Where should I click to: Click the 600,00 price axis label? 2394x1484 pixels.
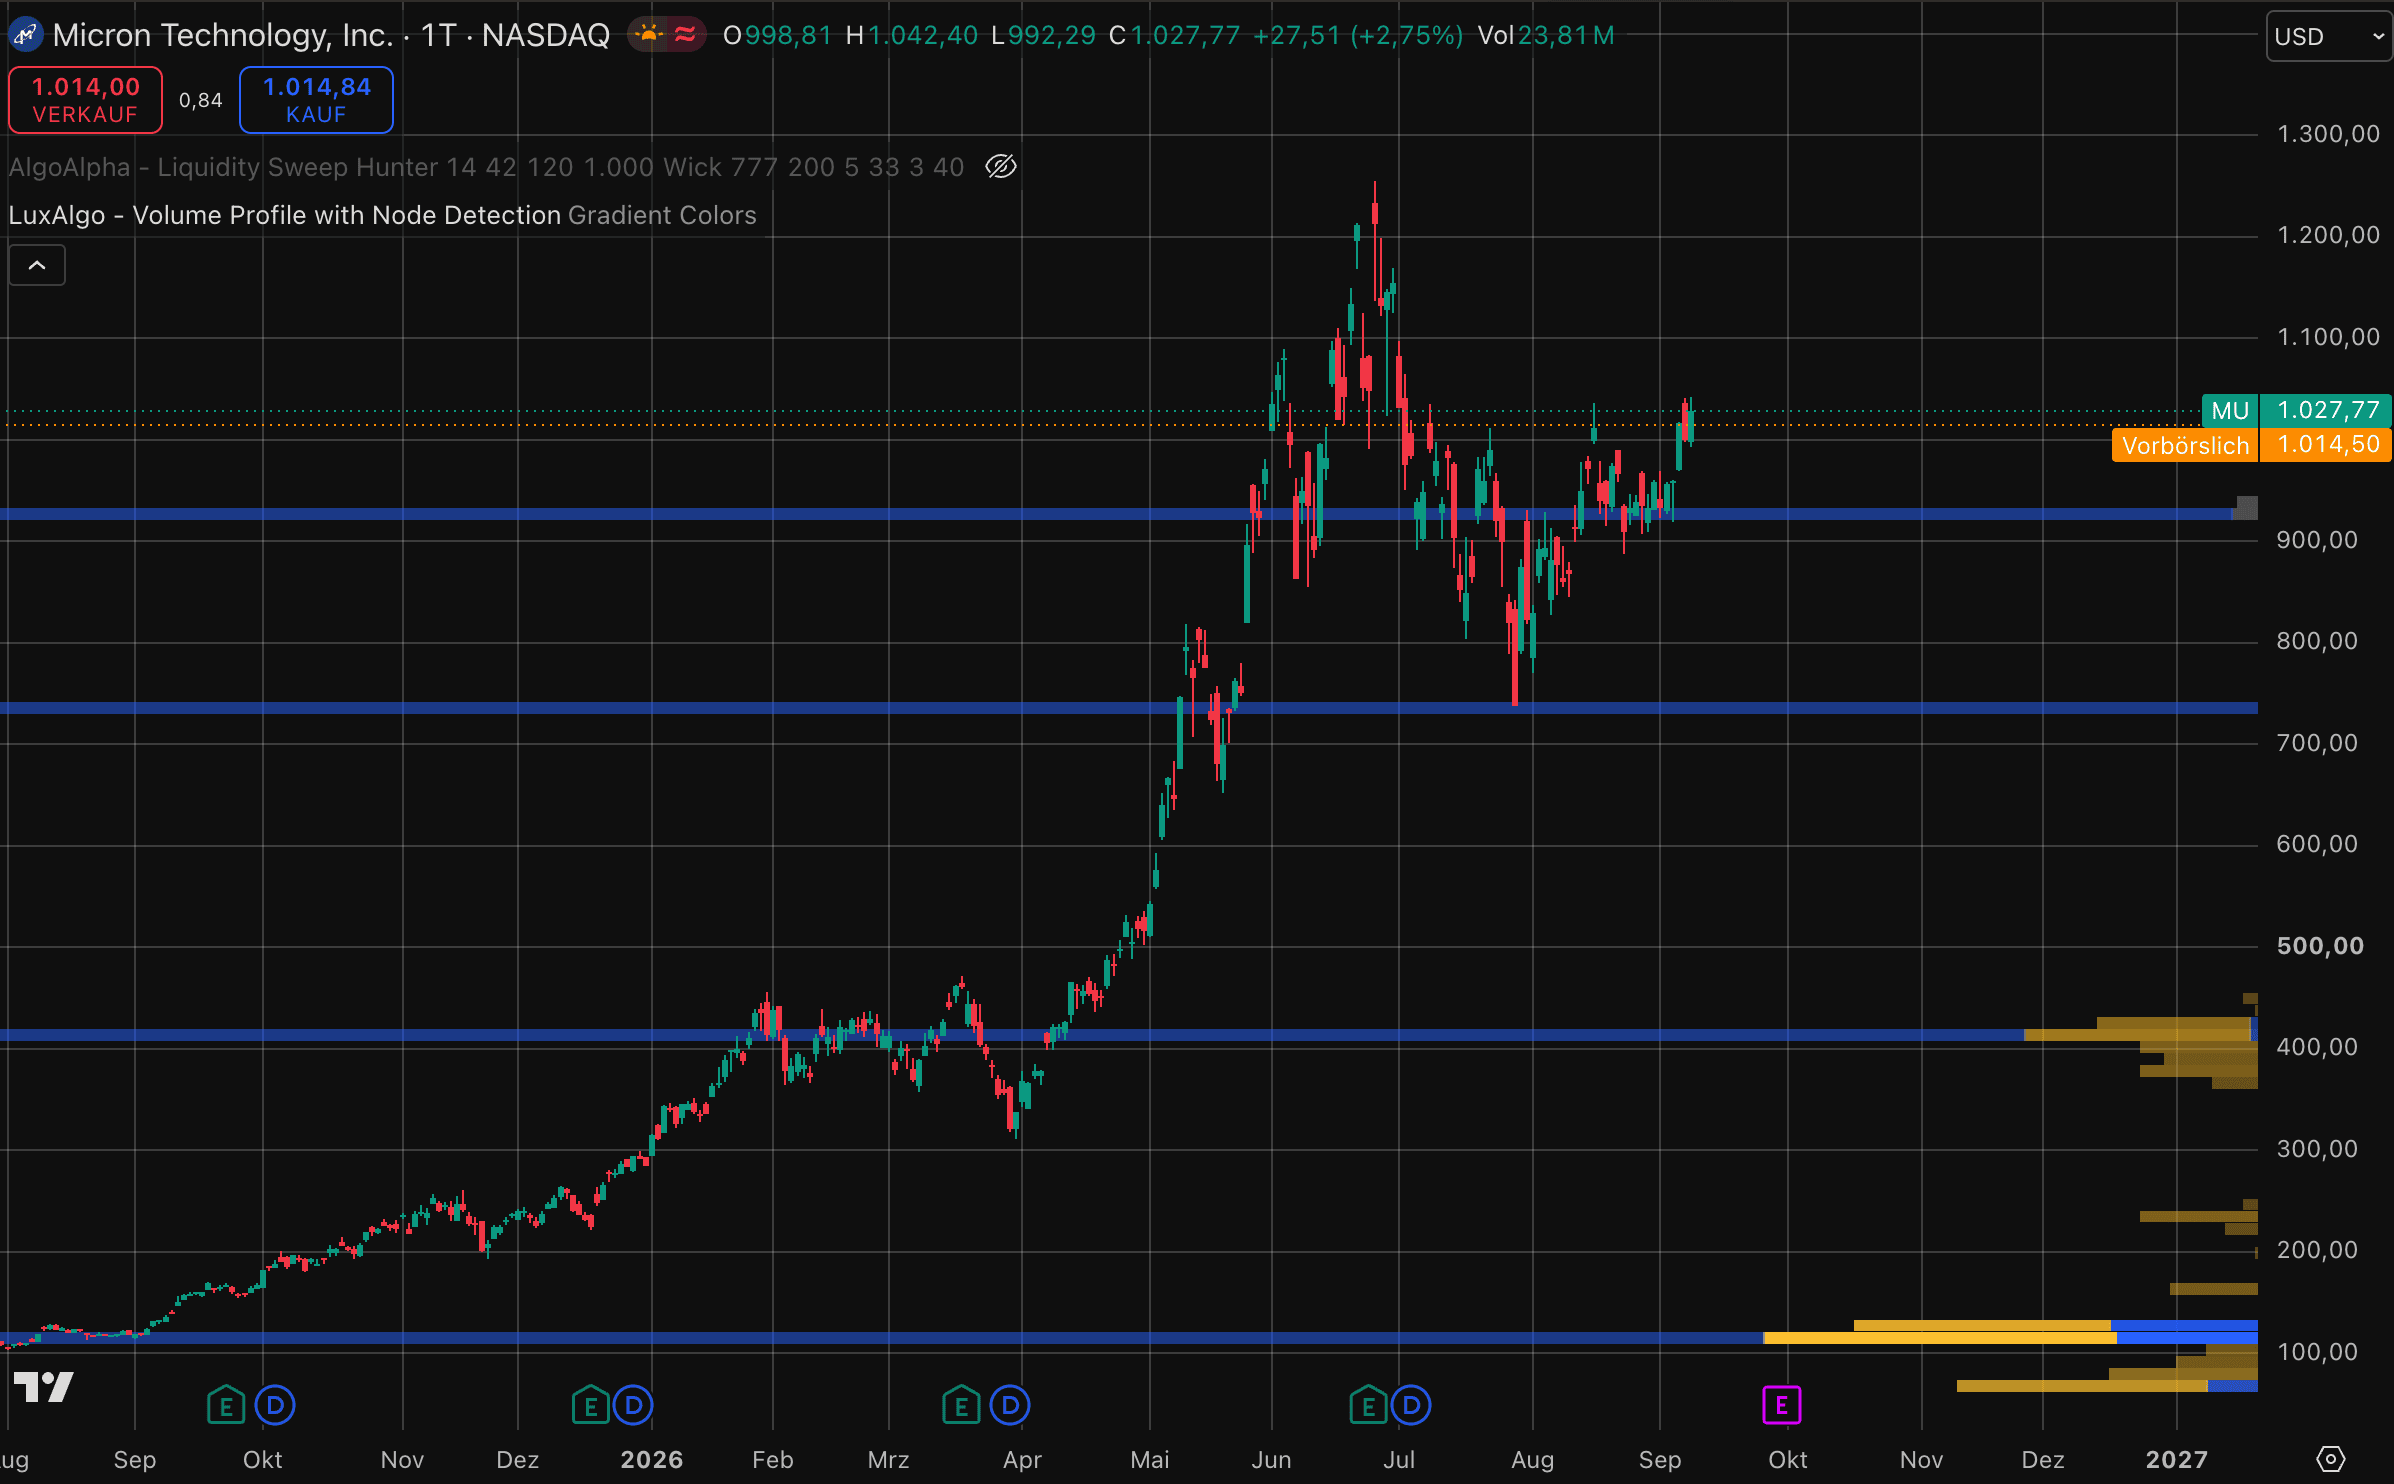(x=2317, y=844)
